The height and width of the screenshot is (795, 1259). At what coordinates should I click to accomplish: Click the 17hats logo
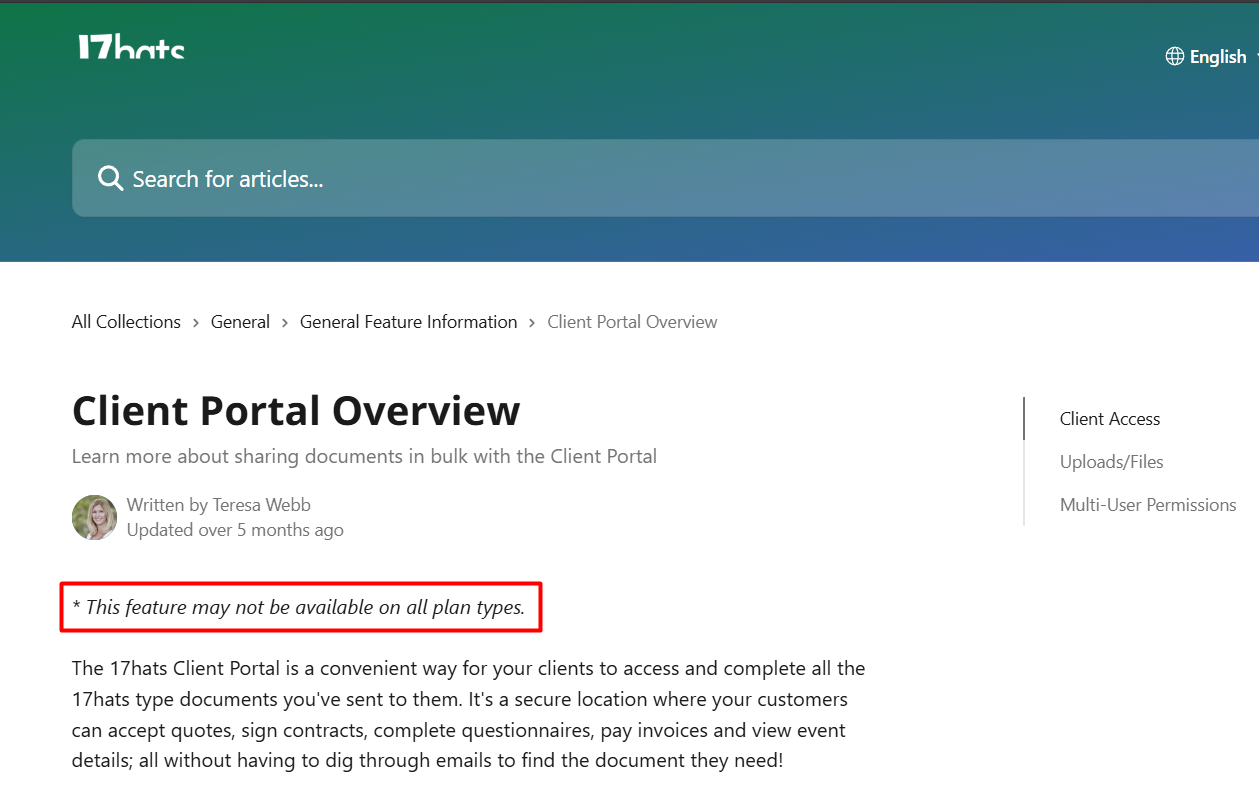[131, 46]
